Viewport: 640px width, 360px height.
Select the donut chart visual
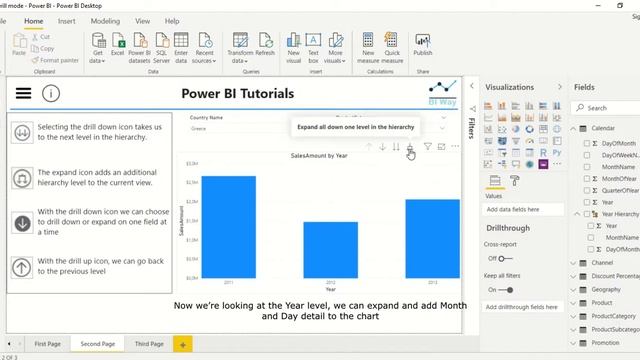(x=529, y=129)
